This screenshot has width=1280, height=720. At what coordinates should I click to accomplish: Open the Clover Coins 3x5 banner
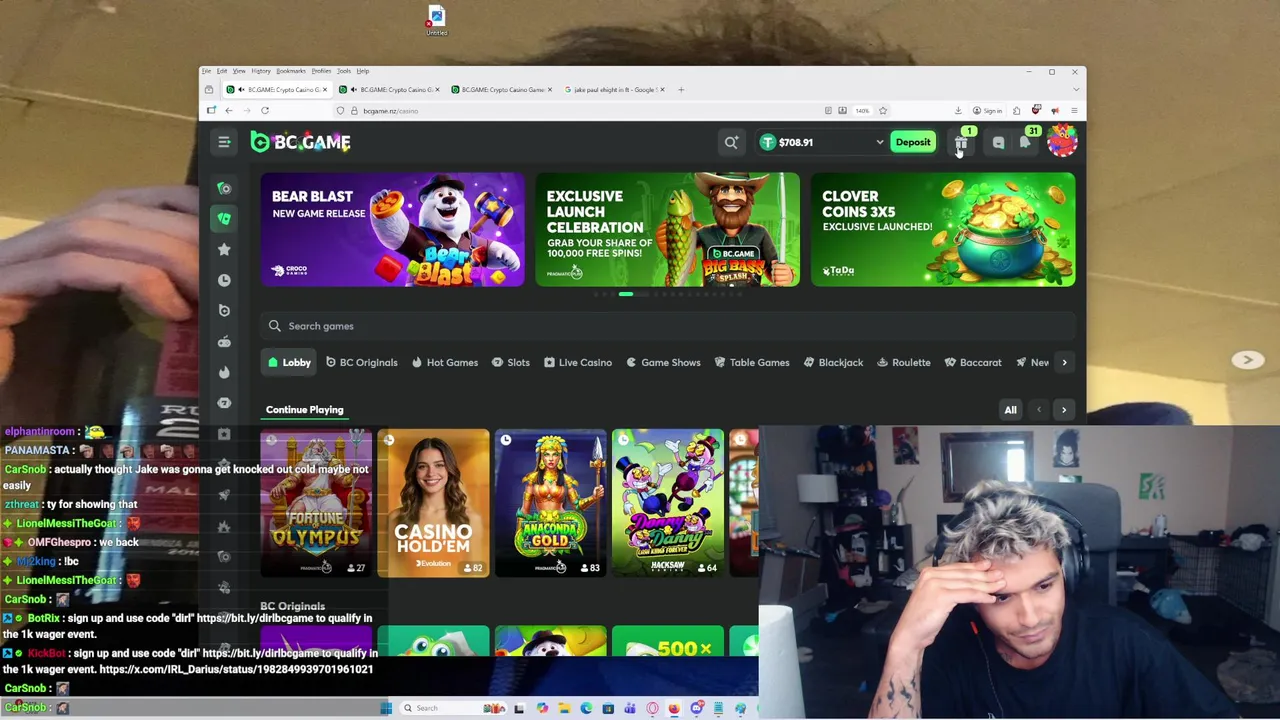pyautogui.click(x=942, y=230)
